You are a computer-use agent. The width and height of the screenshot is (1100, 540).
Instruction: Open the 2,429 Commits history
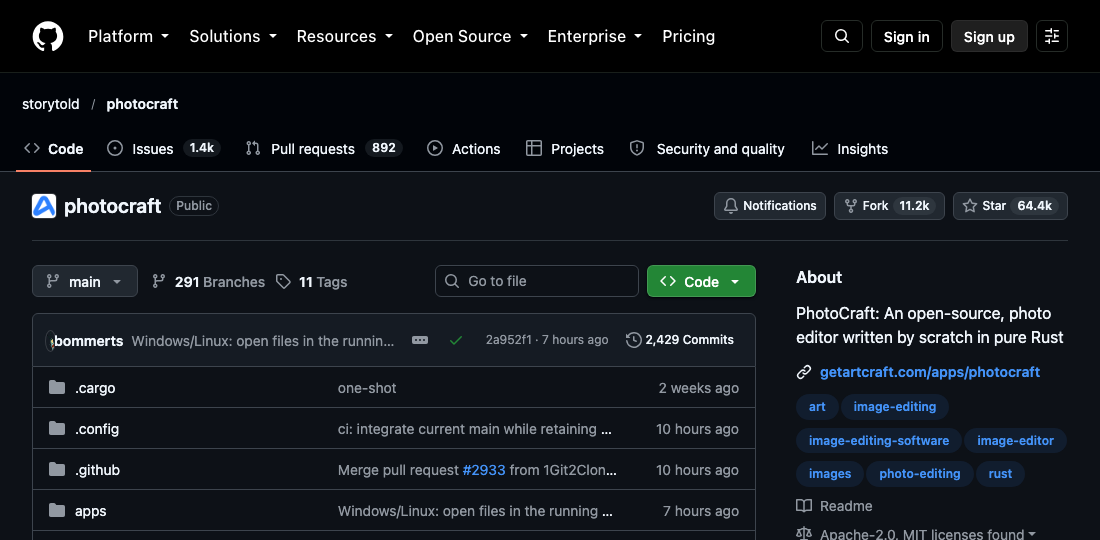[x=680, y=340]
